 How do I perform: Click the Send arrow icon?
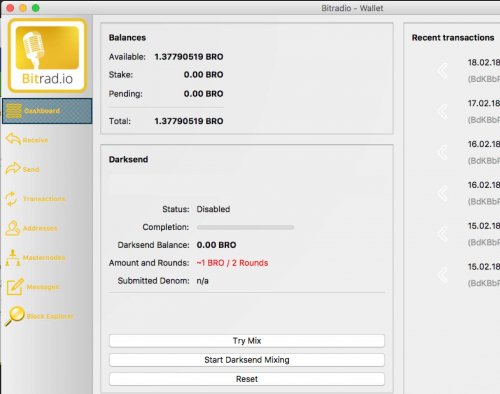coord(13,169)
